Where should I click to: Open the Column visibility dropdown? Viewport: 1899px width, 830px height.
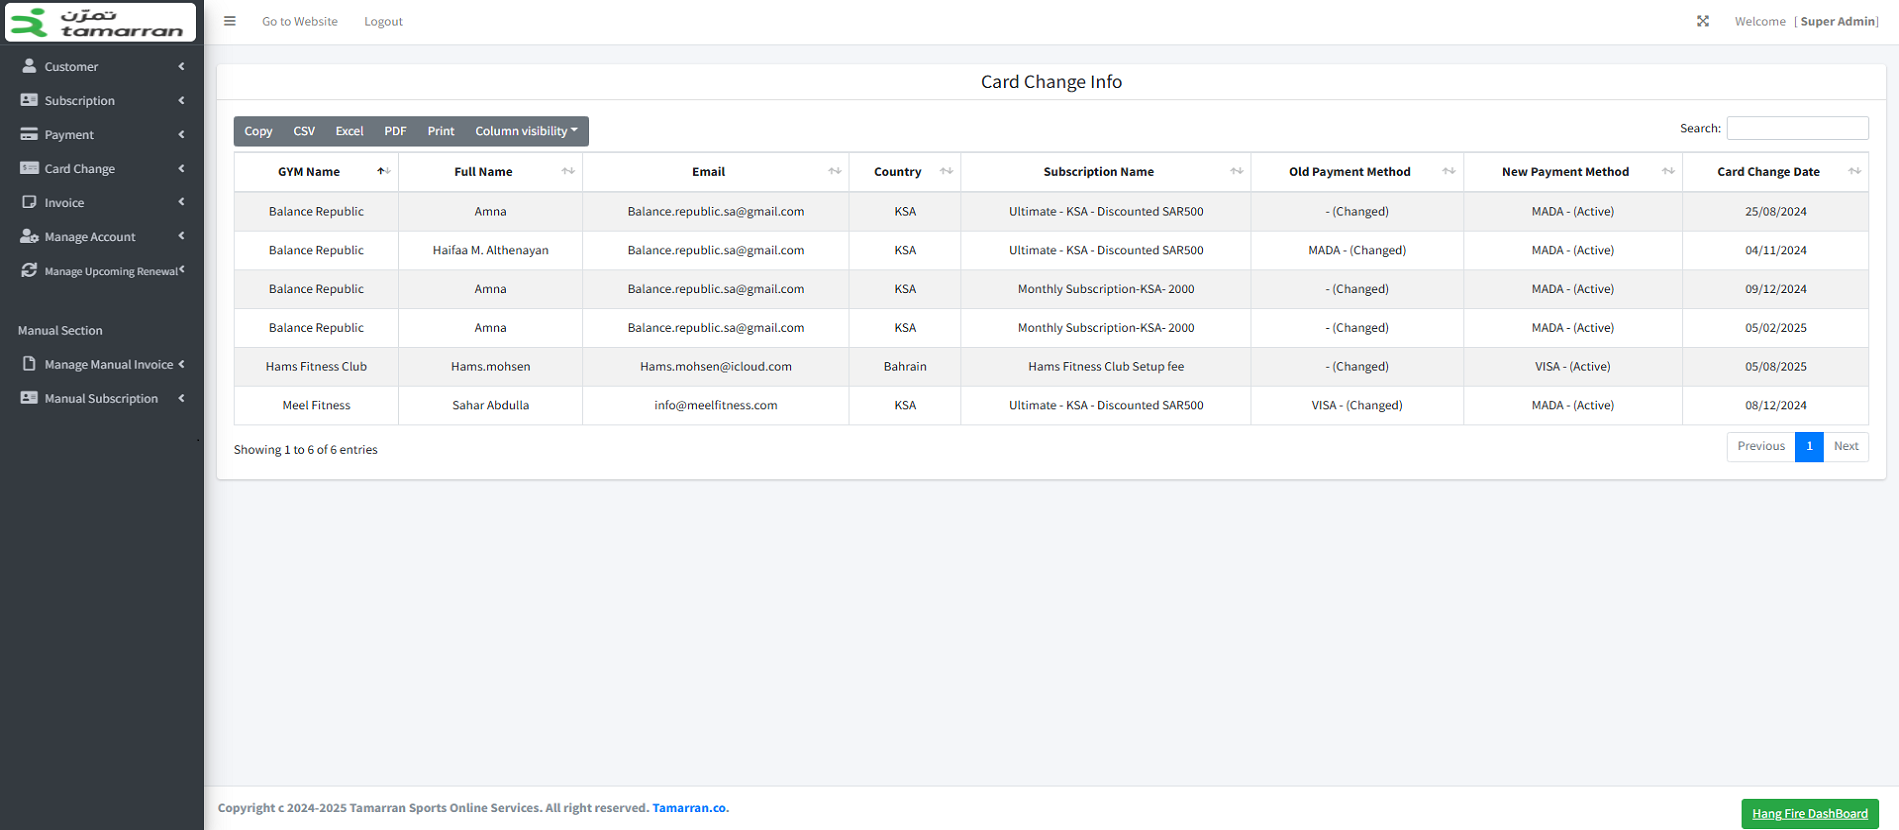(x=526, y=131)
